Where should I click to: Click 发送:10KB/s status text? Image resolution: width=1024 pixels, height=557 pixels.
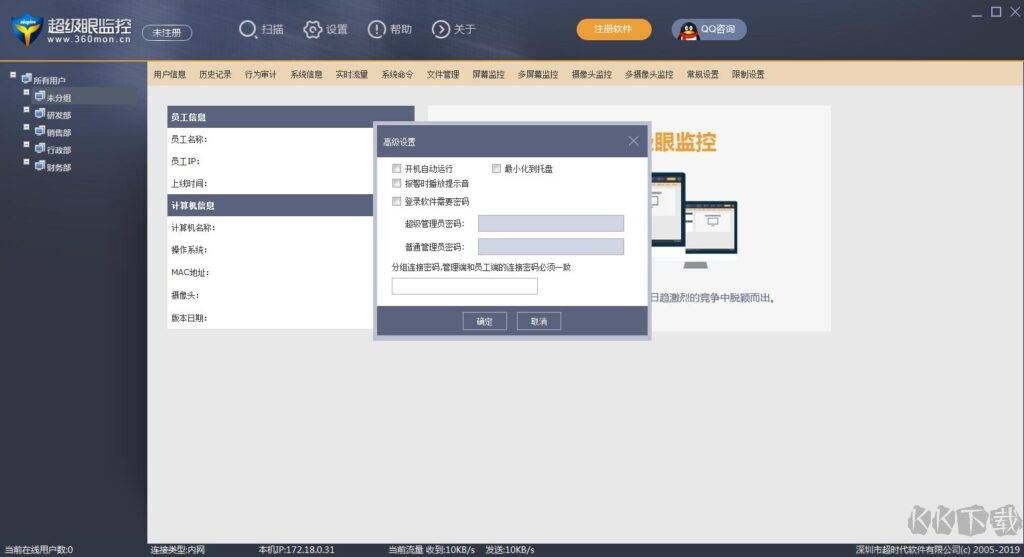pyautogui.click(x=510, y=550)
